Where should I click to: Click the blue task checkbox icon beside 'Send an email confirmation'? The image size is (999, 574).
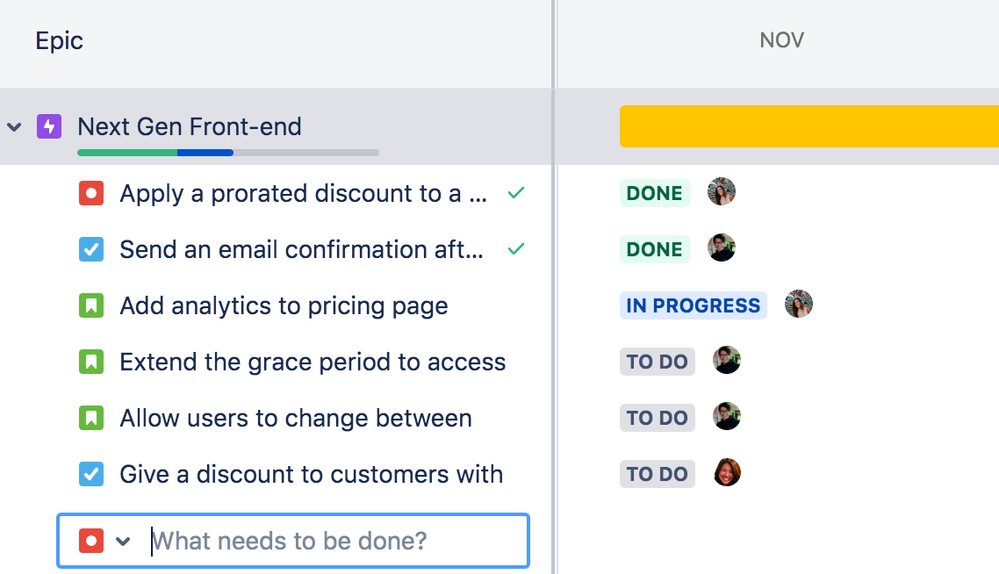[91, 249]
